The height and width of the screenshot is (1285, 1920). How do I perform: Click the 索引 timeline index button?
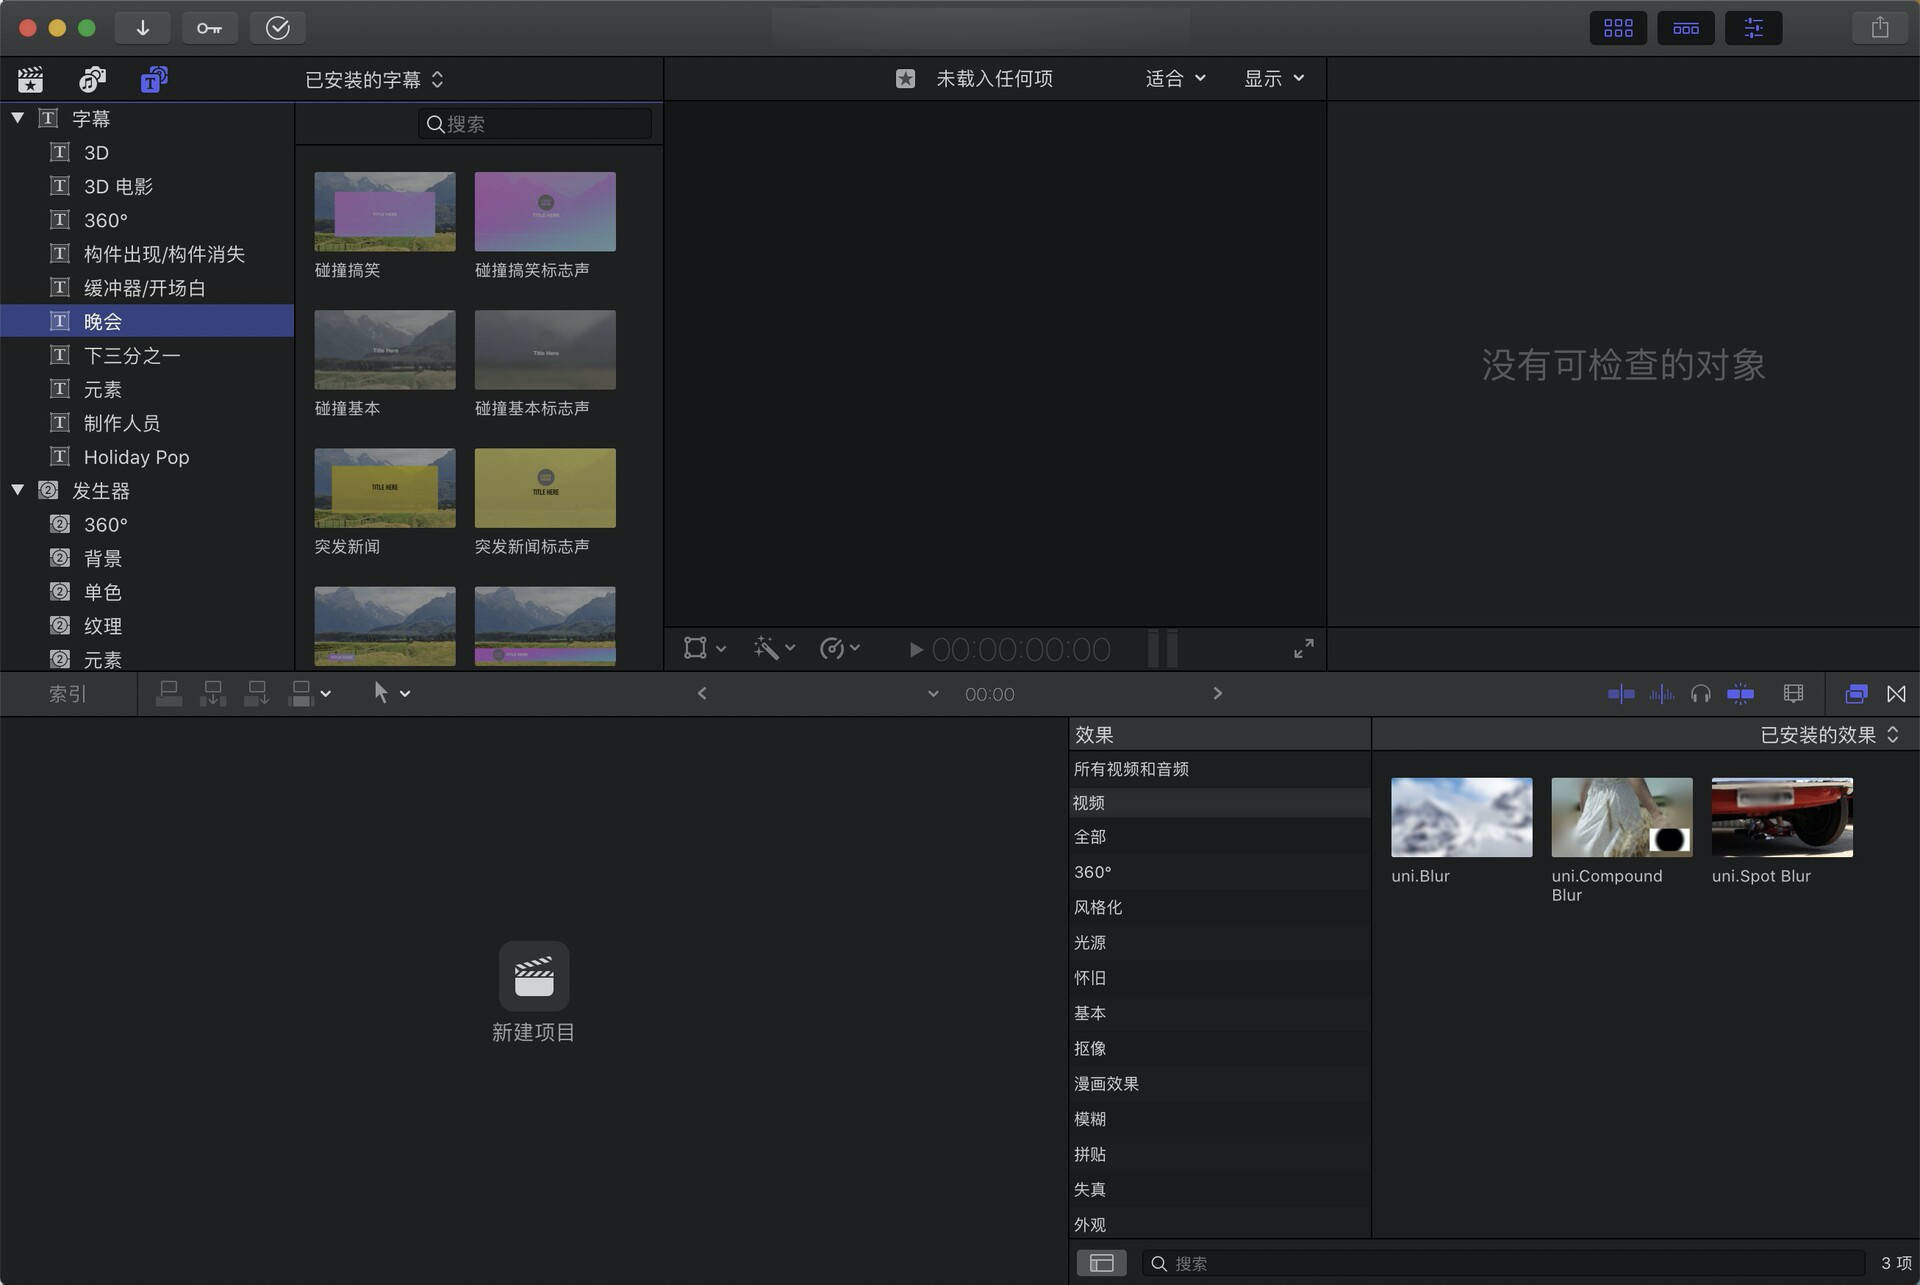click(x=68, y=694)
